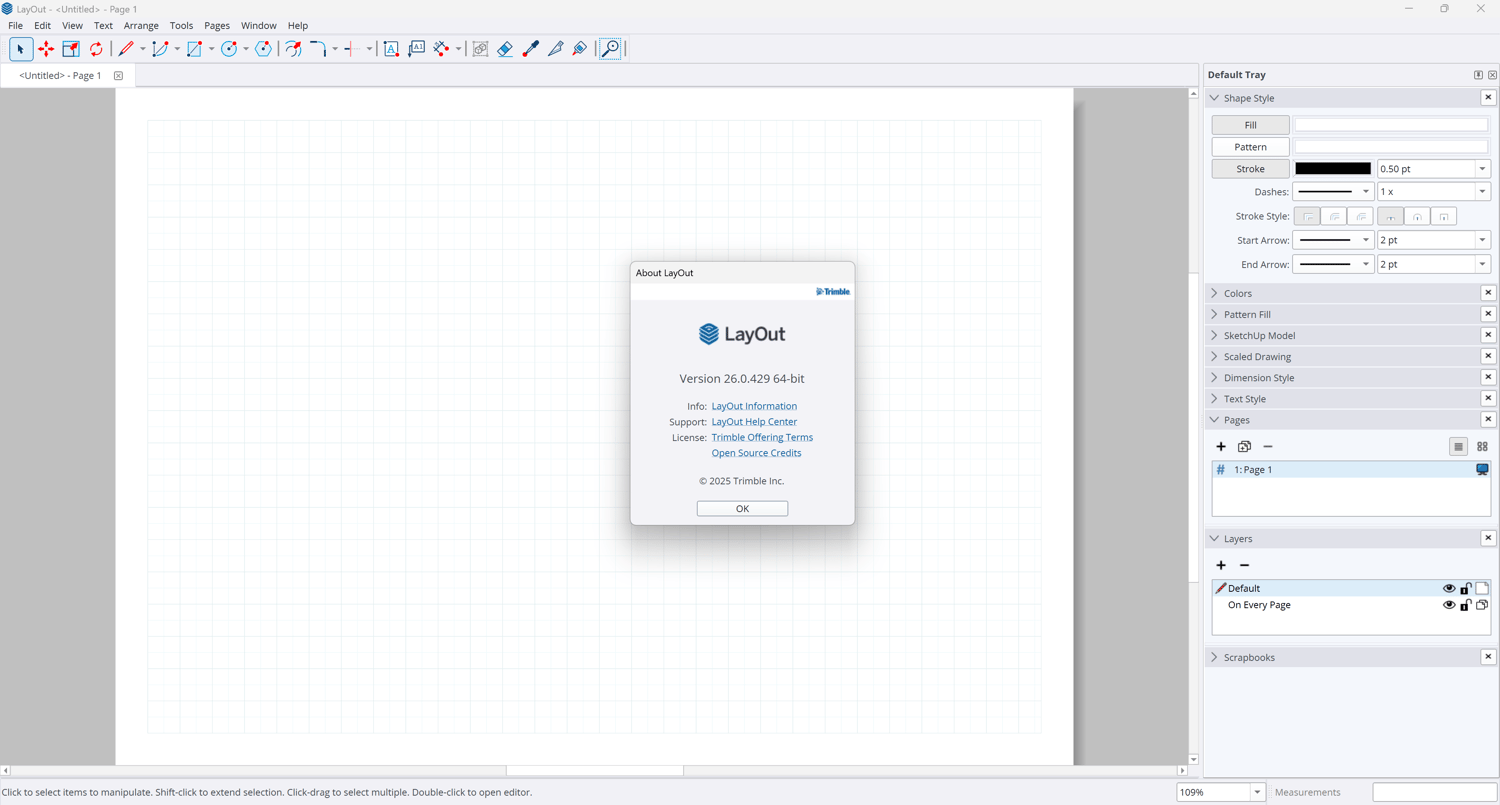Toggle Default layer sharing across pages
The height and width of the screenshot is (805, 1500).
[x=1482, y=589]
